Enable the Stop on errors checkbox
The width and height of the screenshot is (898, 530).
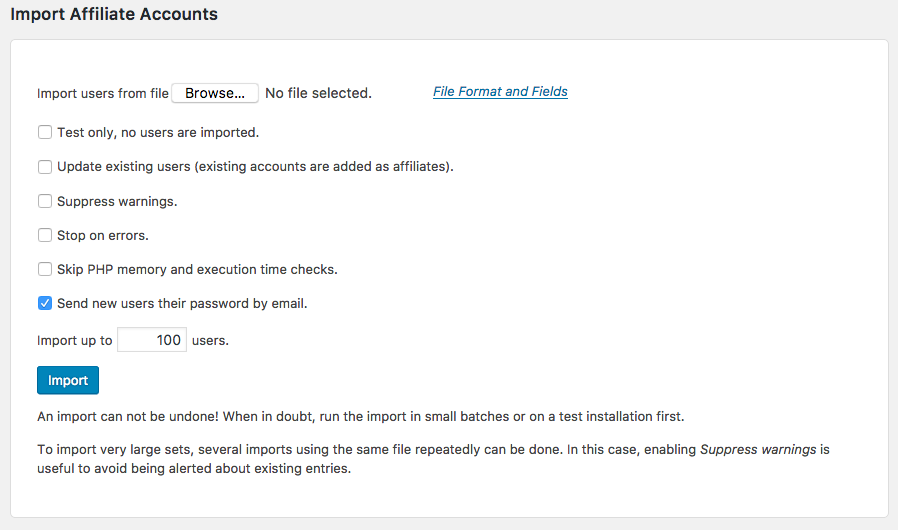(45, 235)
